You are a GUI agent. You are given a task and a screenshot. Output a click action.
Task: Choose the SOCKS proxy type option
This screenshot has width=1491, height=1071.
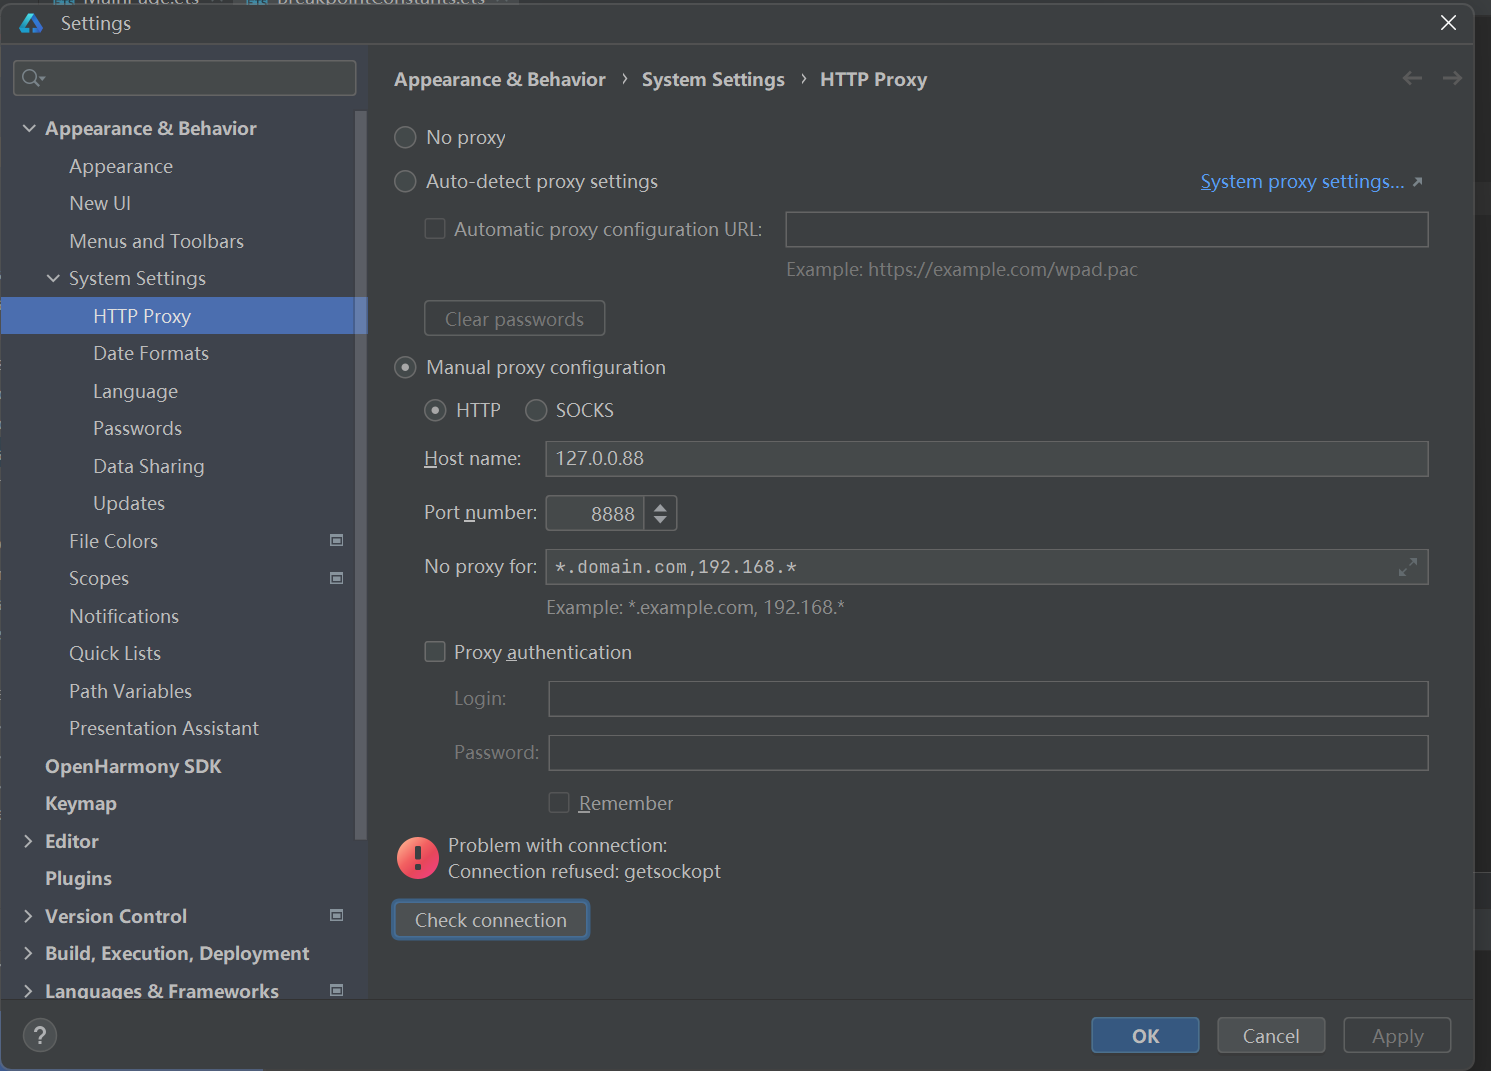click(x=536, y=410)
